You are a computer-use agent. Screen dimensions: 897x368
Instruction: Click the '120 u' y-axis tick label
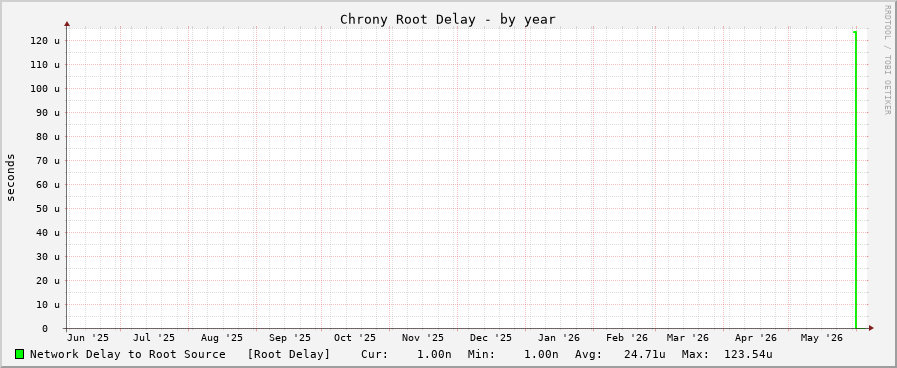[45, 41]
